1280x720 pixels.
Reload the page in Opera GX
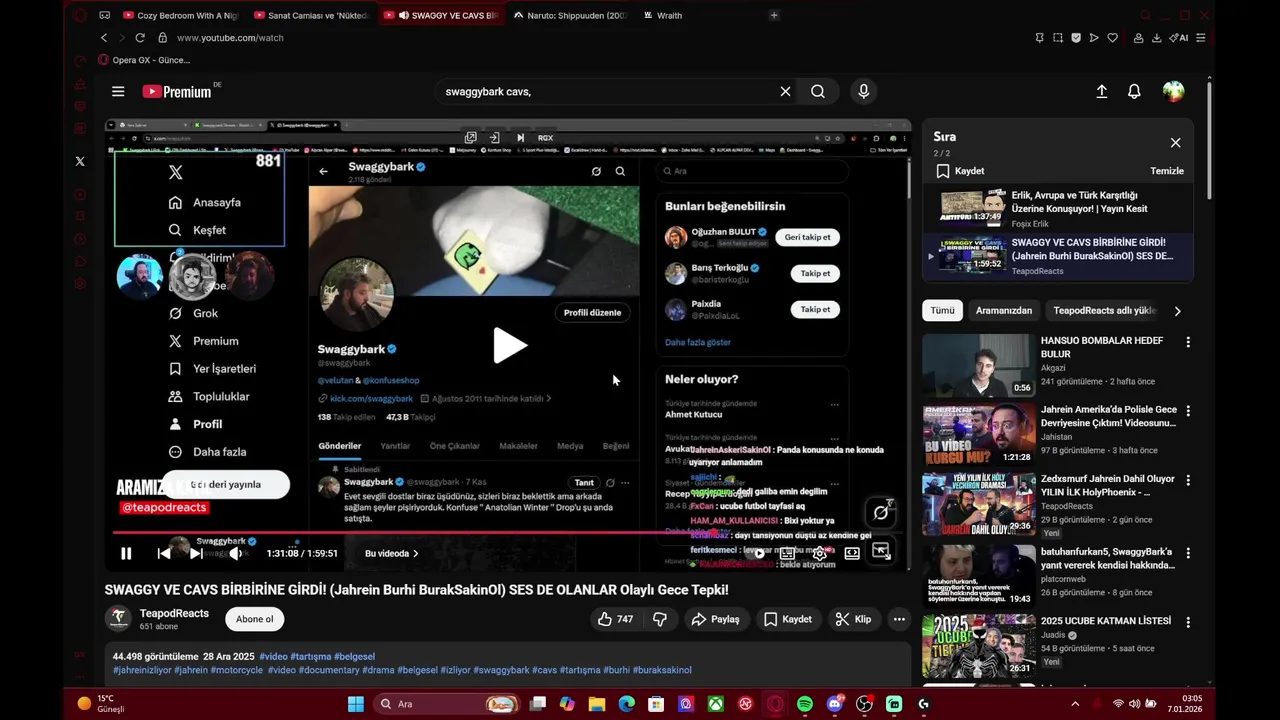coord(140,37)
